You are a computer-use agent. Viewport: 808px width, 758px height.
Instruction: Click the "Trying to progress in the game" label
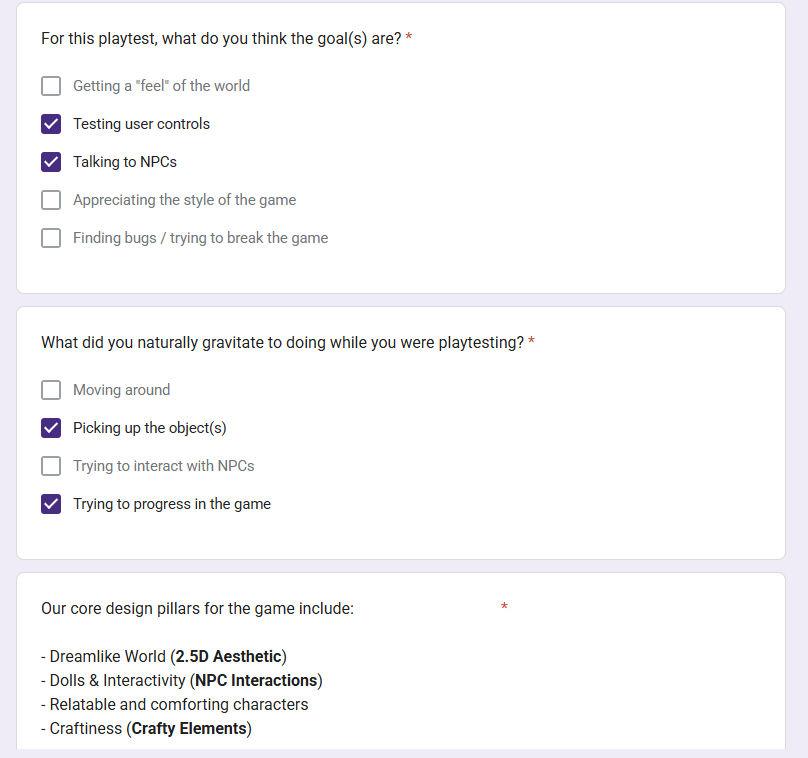tap(172, 504)
